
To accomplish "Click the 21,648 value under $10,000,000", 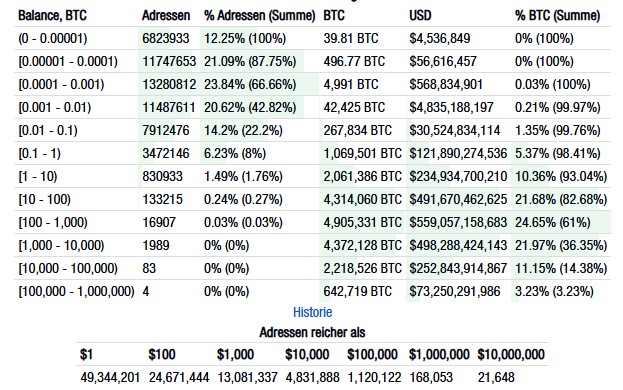I will click(496, 377).
